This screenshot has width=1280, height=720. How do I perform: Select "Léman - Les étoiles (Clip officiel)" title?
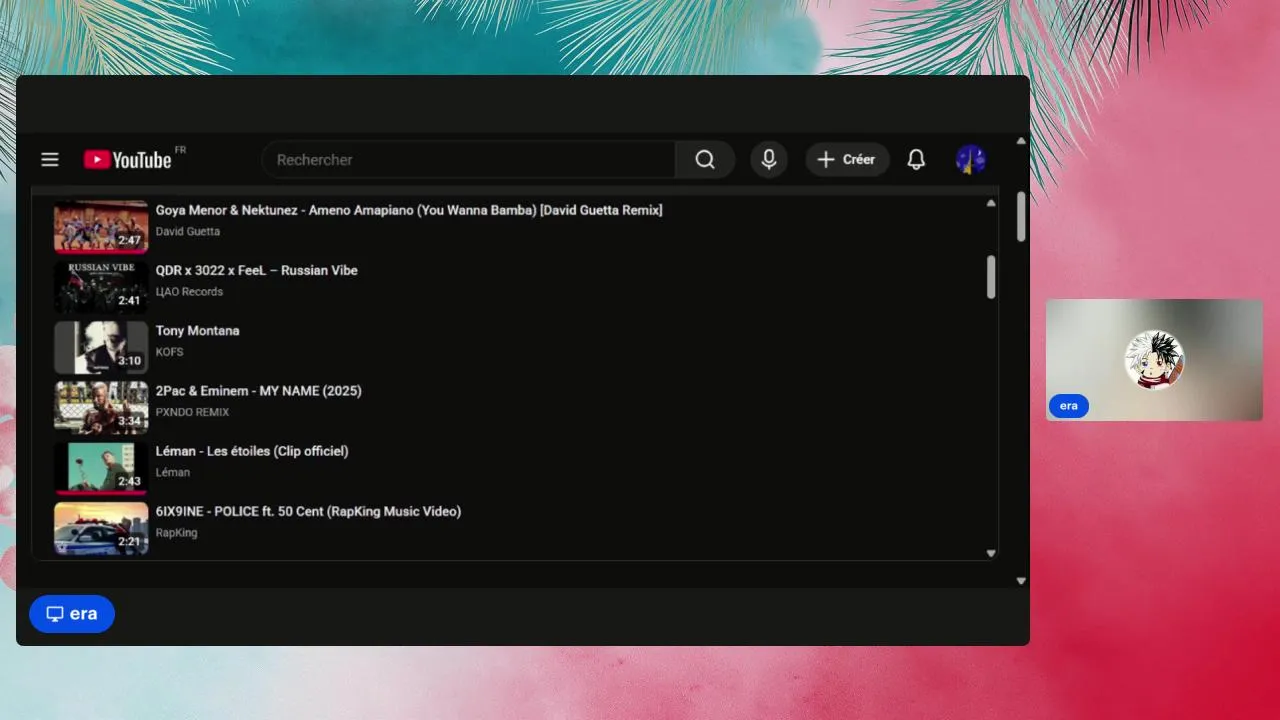coord(252,451)
